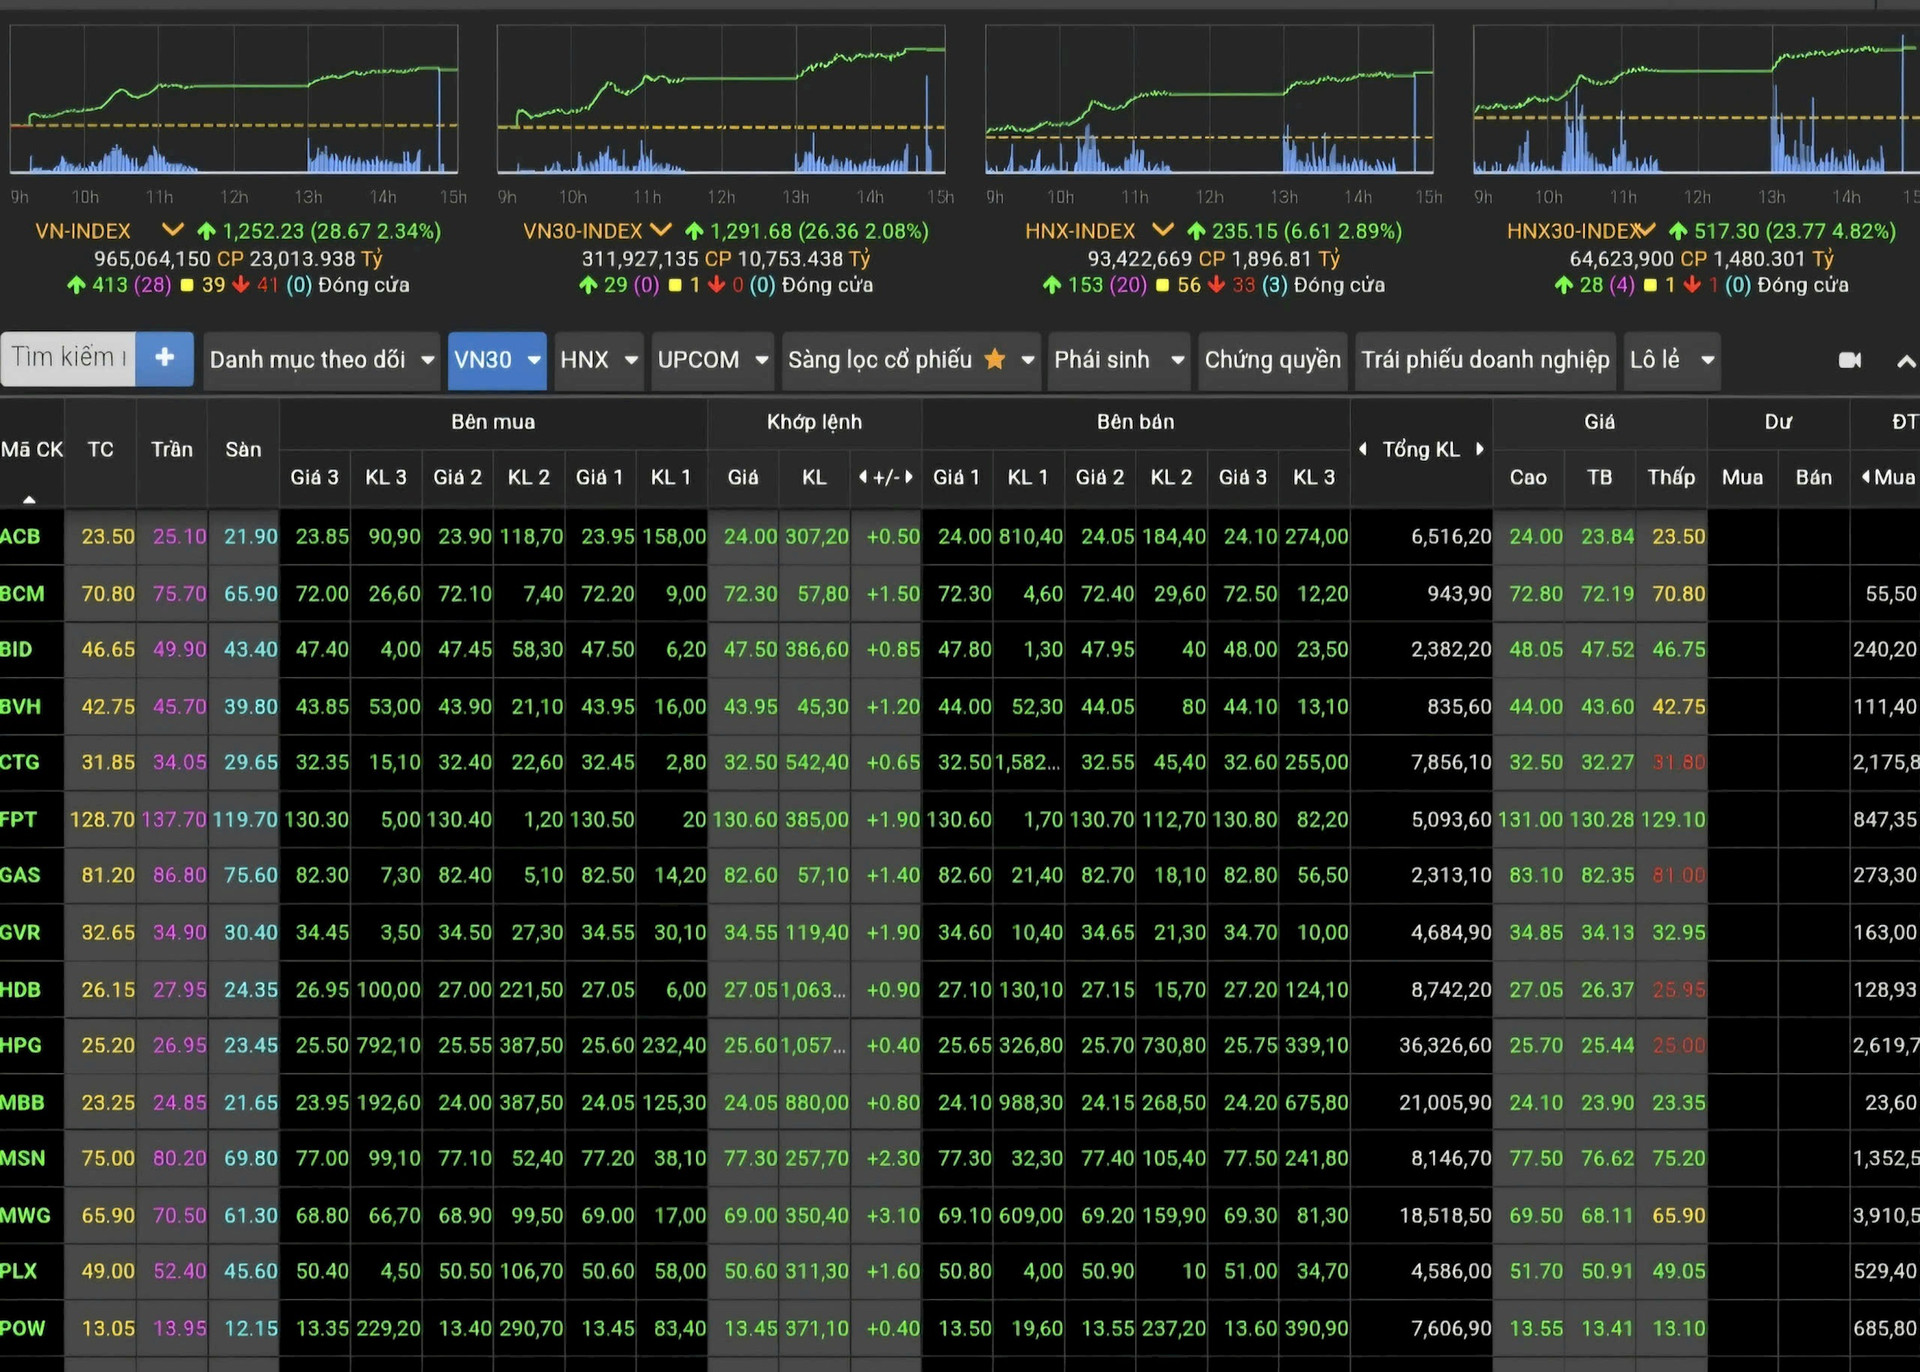This screenshot has height=1372, width=1920.
Task: Open Trái phiếu doanh nghiệp tab
Action: click(x=1485, y=360)
